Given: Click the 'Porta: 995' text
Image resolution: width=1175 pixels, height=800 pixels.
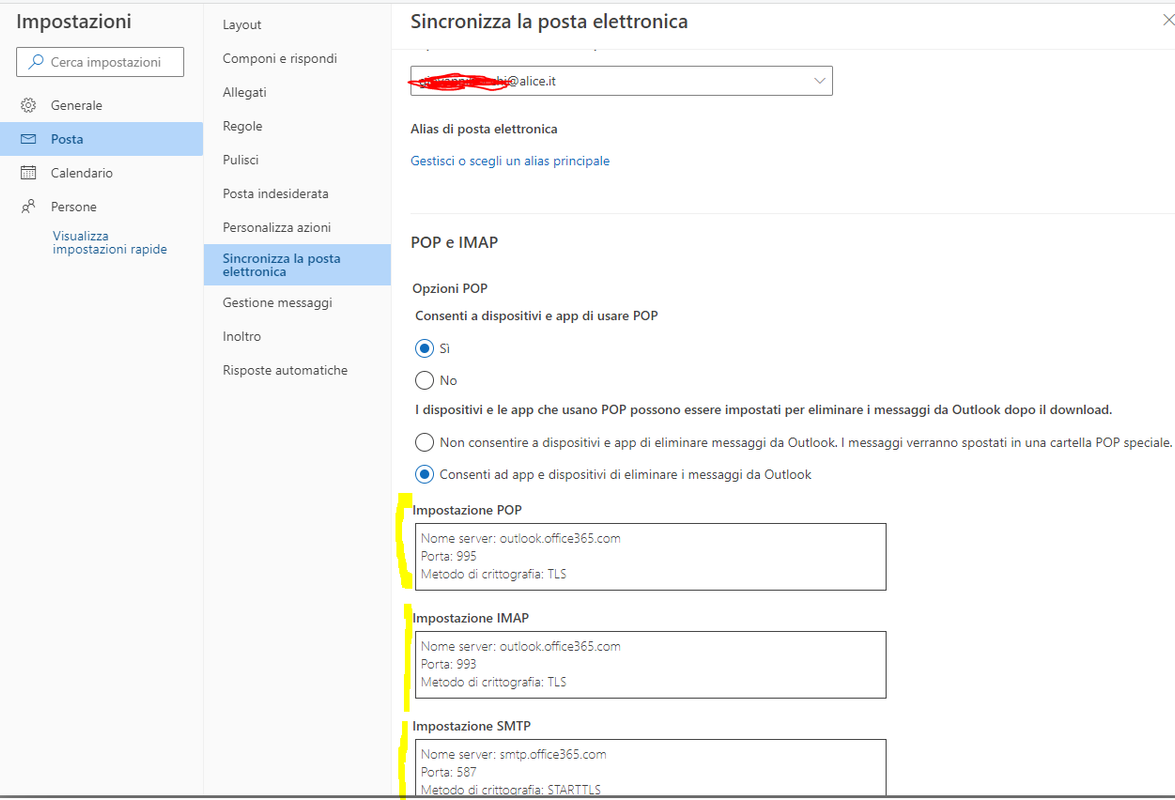Looking at the screenshot, I should click(x=448, y=556).
